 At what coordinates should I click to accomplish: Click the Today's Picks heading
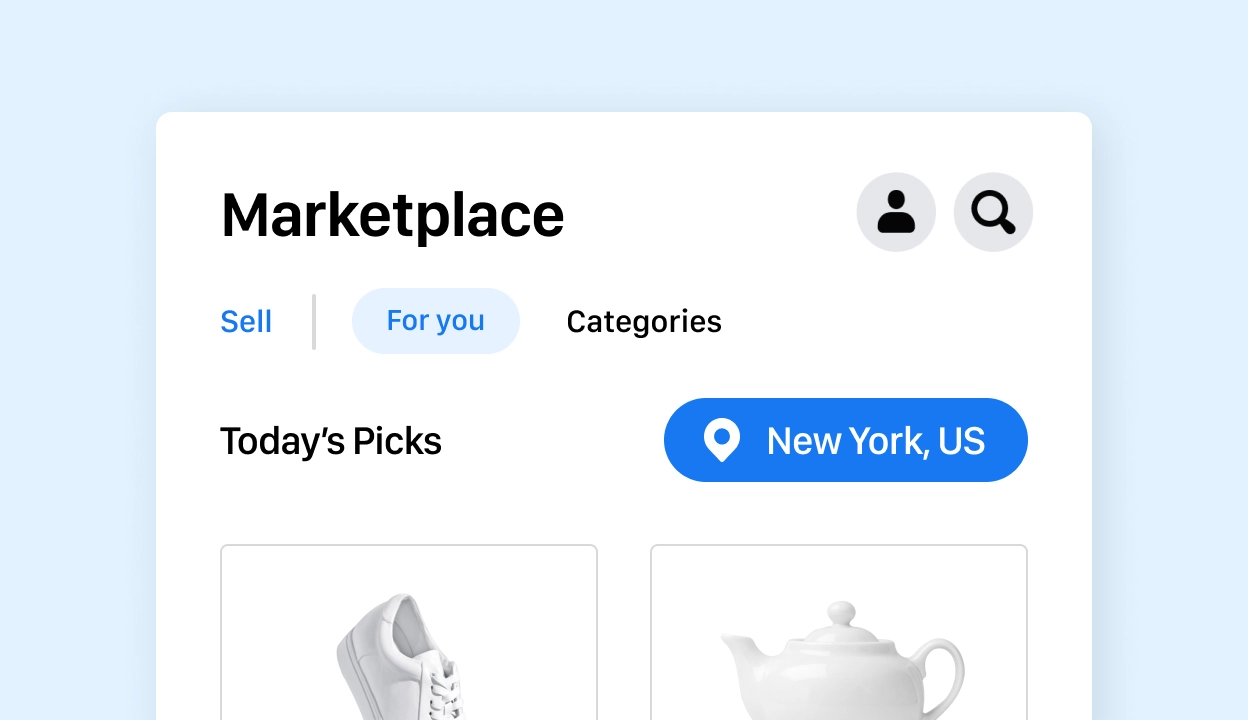pos(331,441)
